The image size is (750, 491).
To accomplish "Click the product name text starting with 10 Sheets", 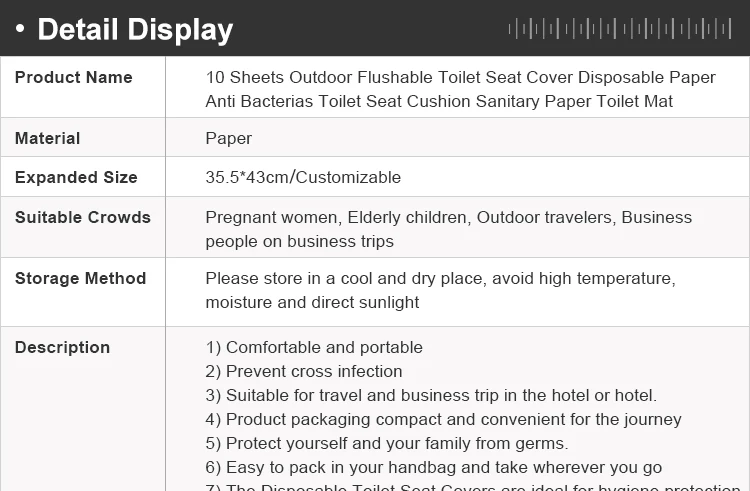I will click(x=460, y=89).
